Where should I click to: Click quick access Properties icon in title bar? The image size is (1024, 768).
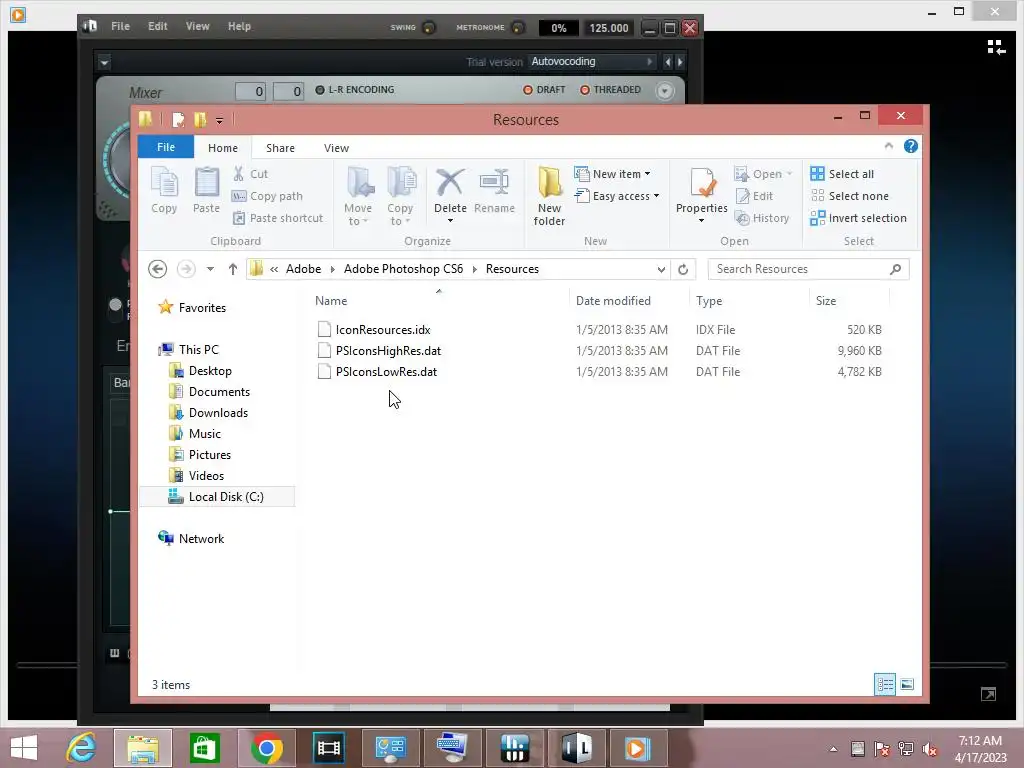pos(178,120)
